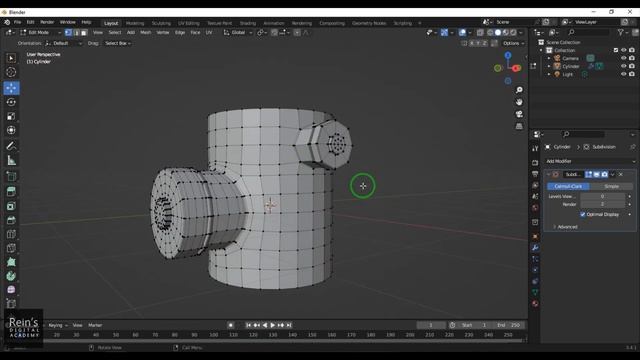This screenshot has height=360, width=640.
Task: Click the outliner search field
Action: coord(588,32)
